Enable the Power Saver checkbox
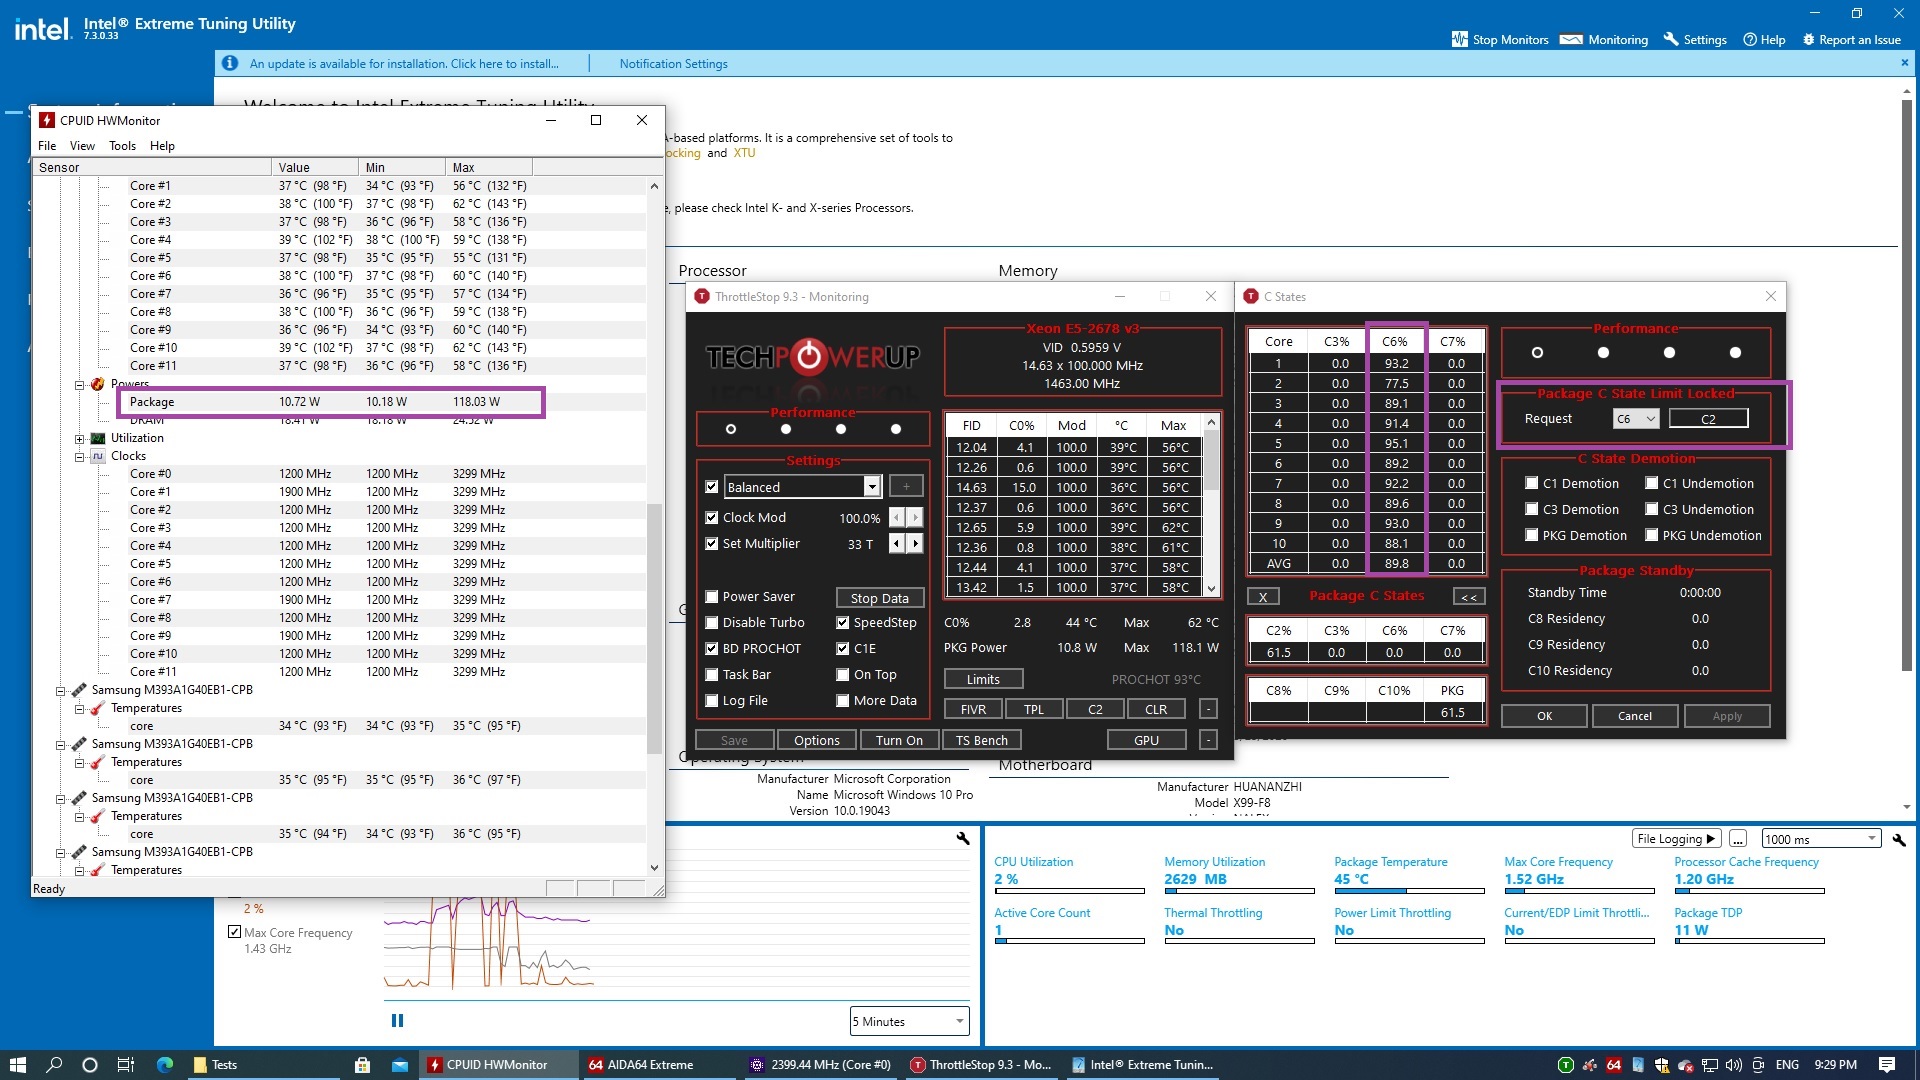Viewport: 1920px width, 1080px height. 712,597
